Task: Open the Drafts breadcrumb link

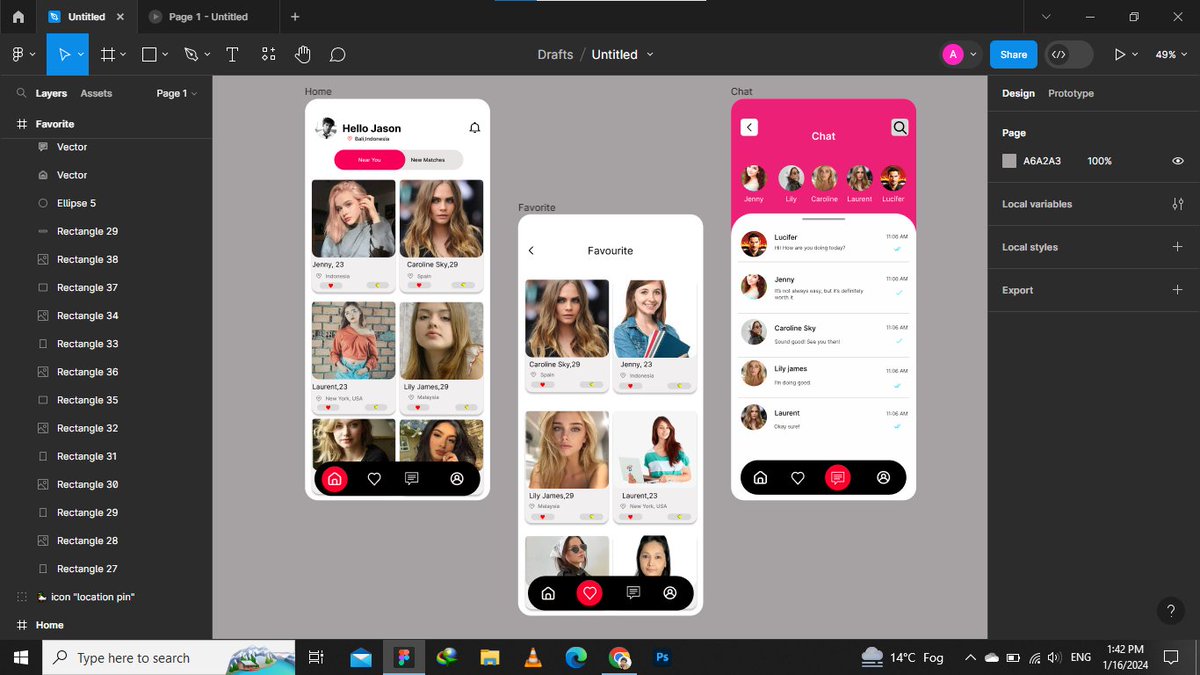Action: [x=555, y=54]
